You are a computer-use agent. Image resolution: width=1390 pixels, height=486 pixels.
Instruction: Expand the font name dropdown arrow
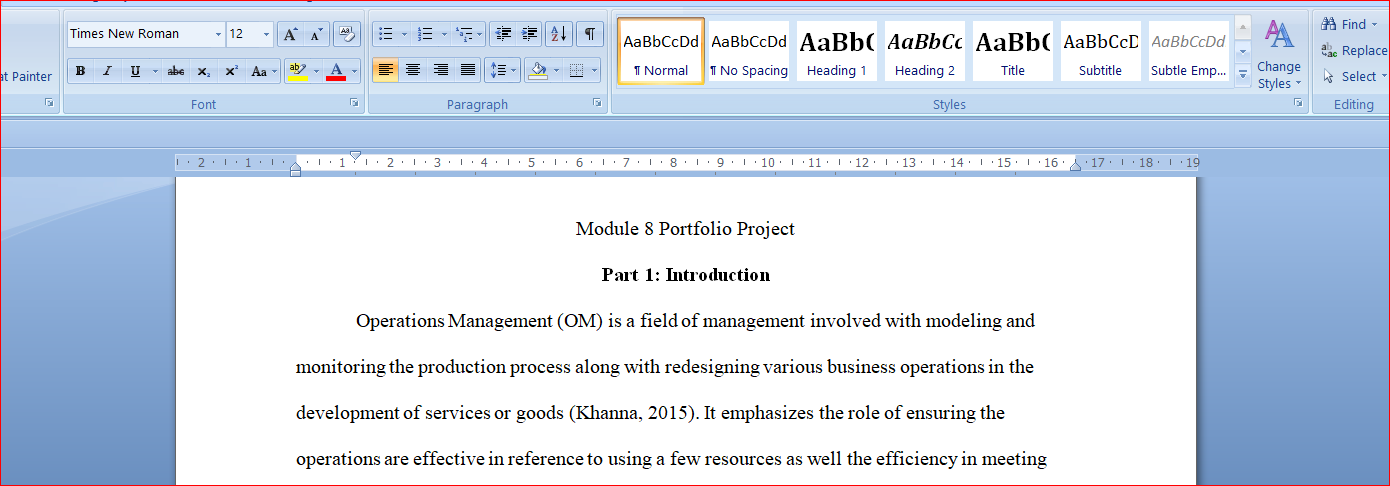(218, 34)
